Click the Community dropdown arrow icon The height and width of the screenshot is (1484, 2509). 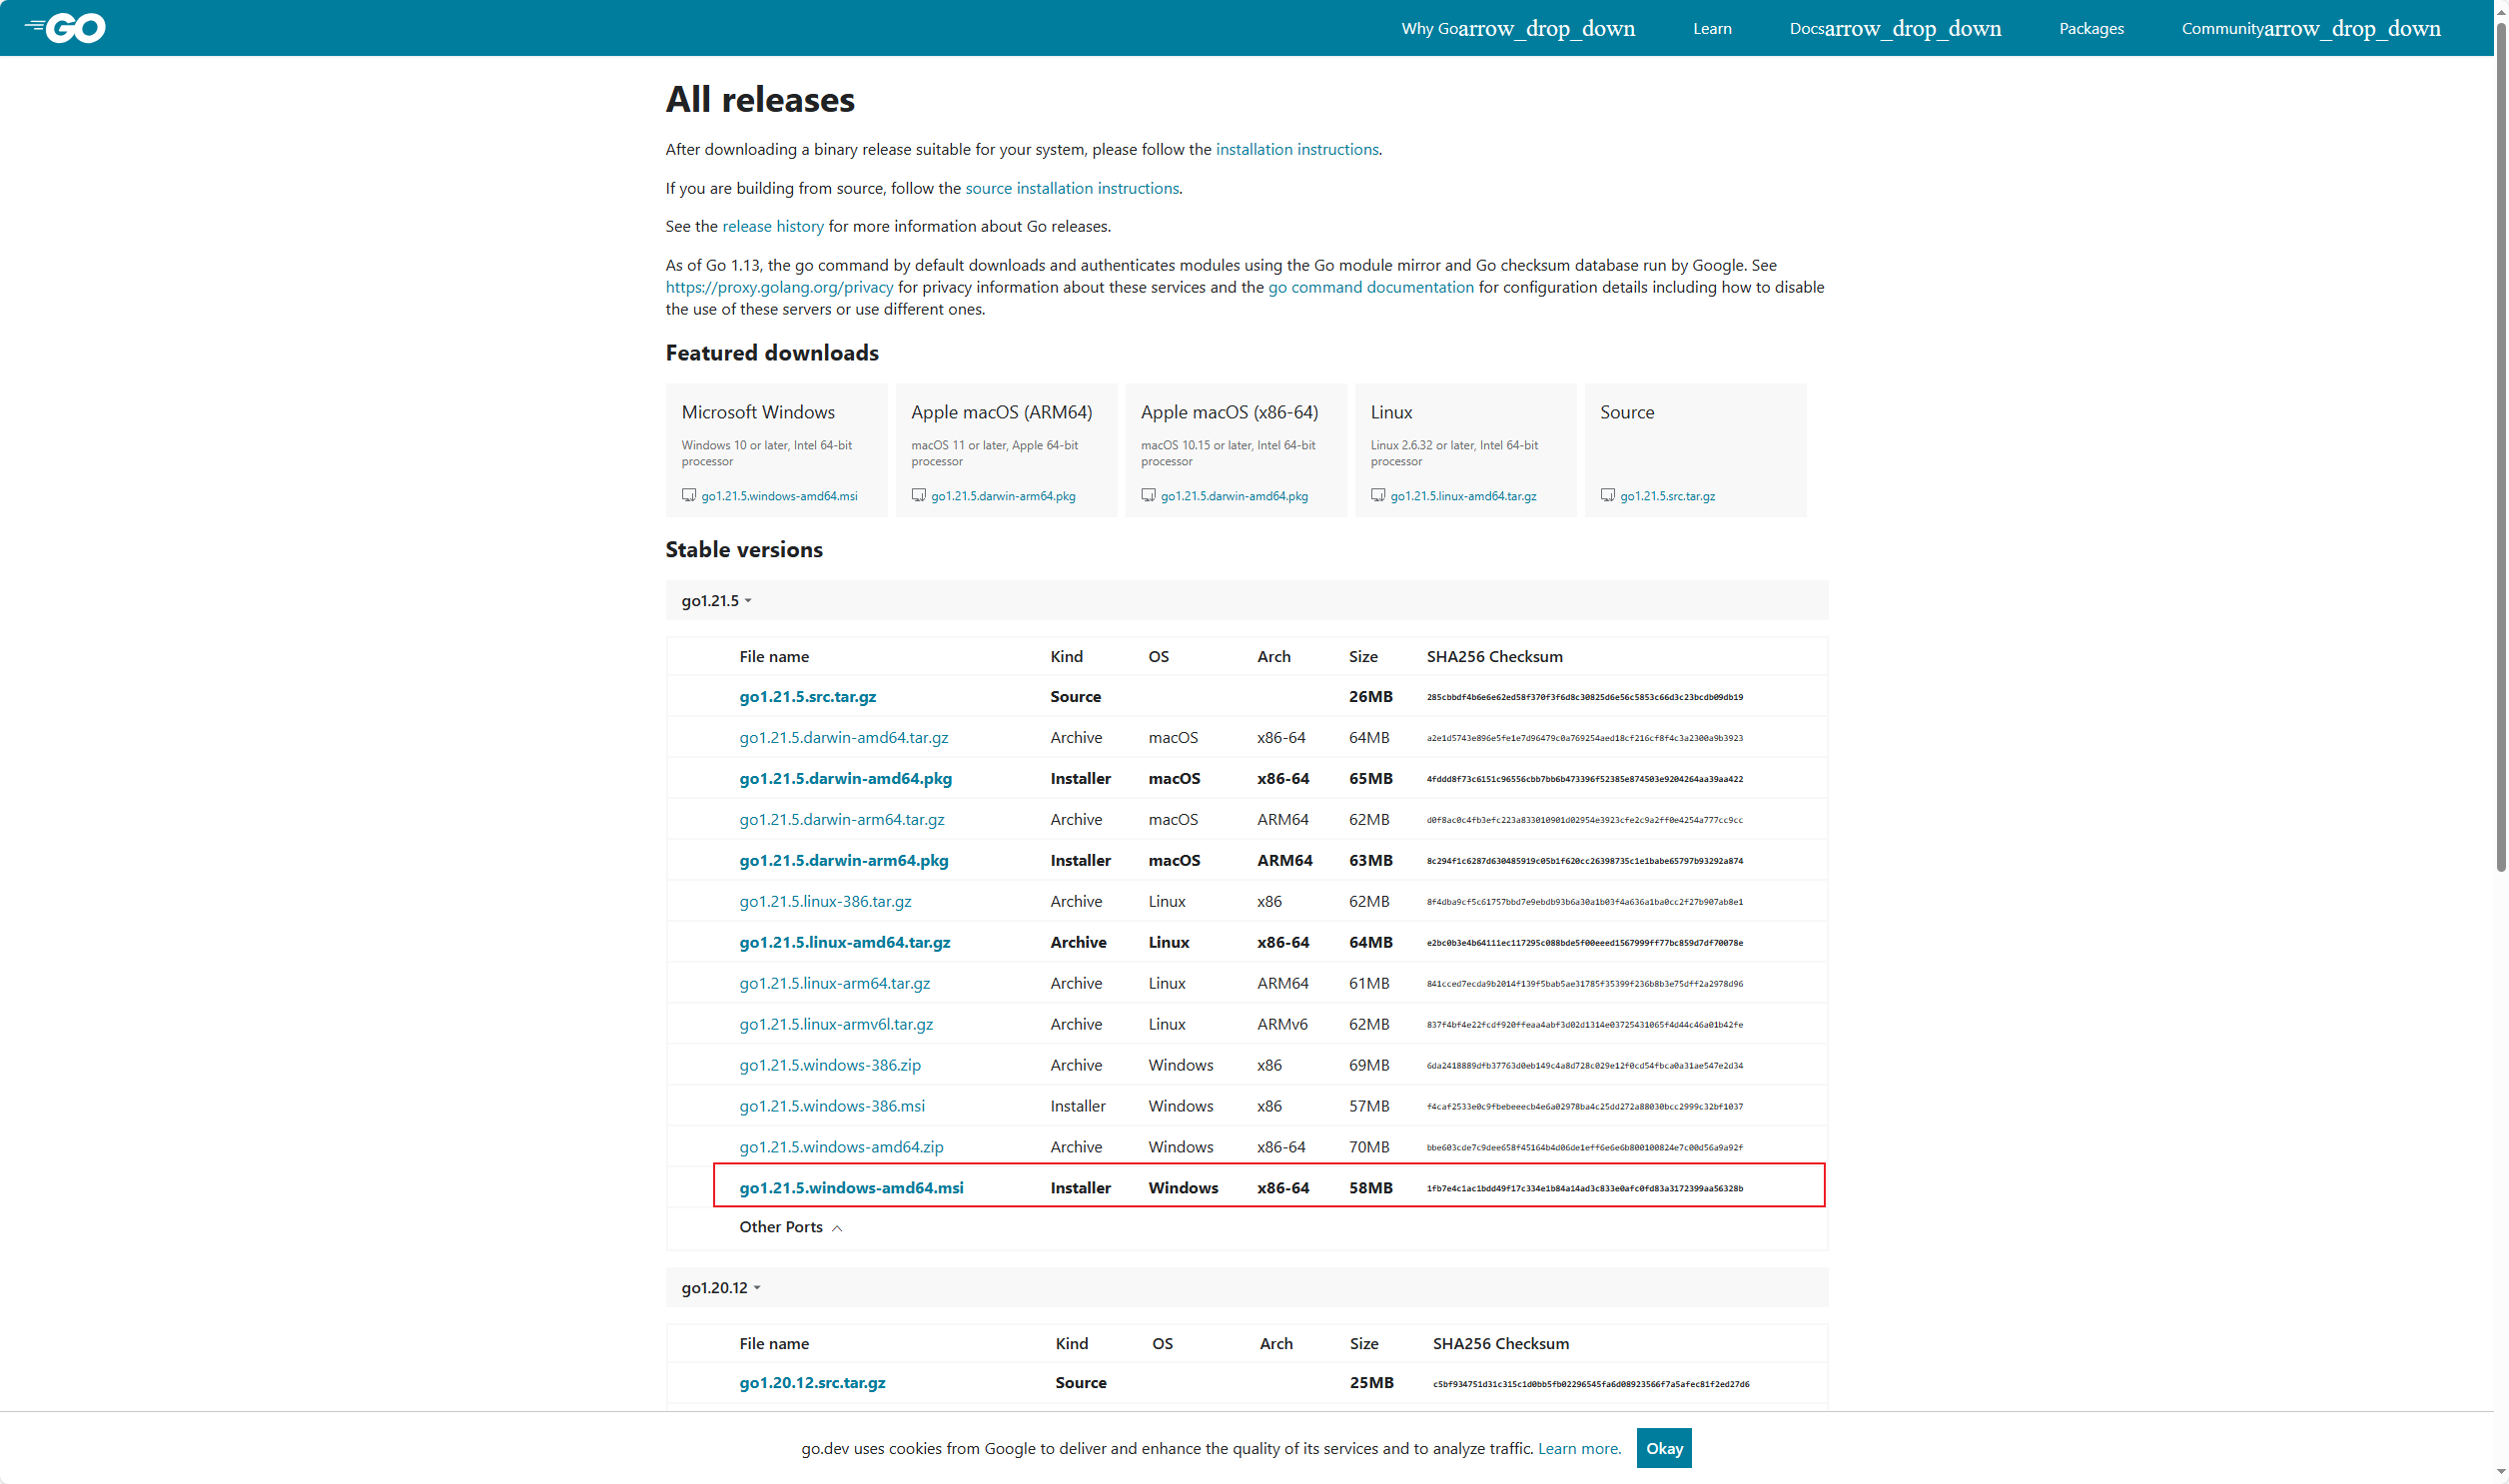tap(2352, 29)
